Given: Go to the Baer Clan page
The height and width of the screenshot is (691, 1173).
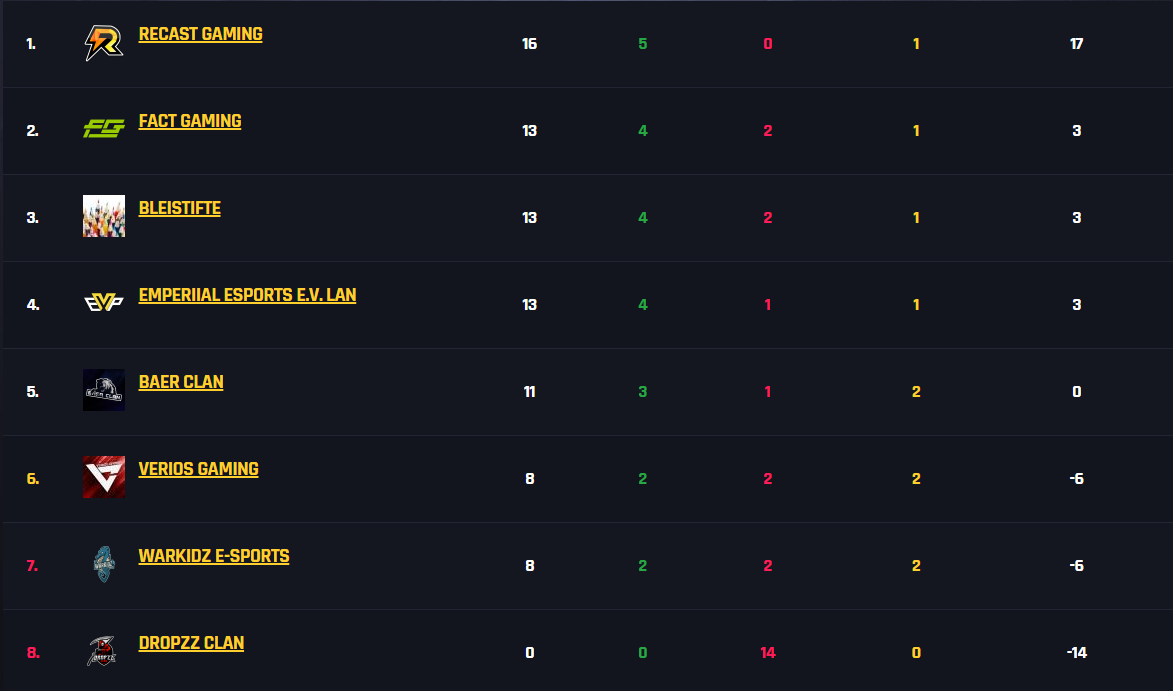Looking at the screenshot, I should point(181,381).
